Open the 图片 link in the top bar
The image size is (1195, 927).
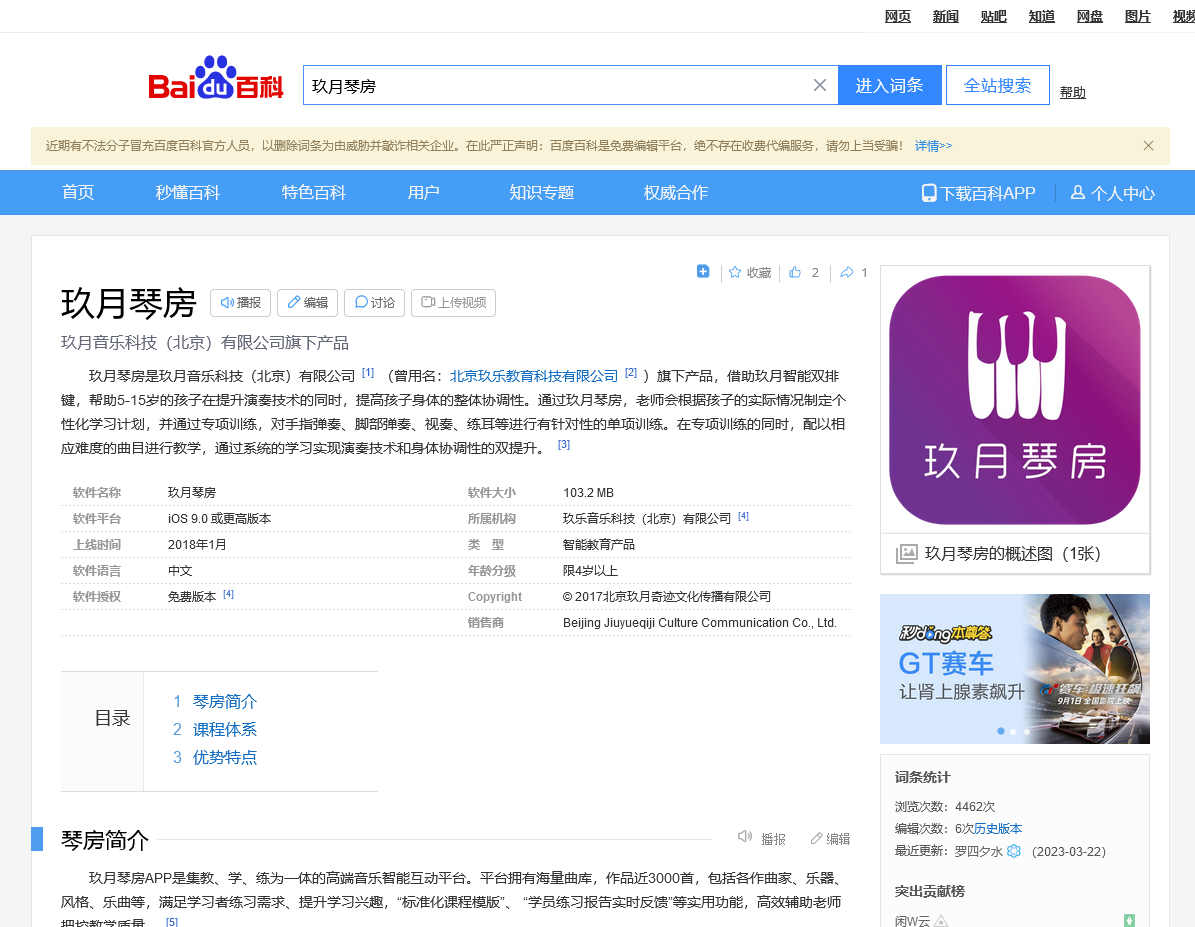(1138, 16)
